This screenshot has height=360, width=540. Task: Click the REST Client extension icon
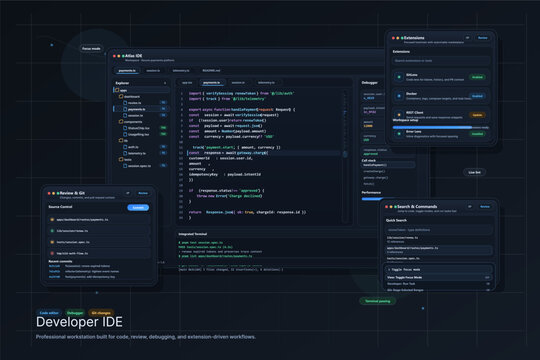pyautogui.click(x=399, y=114)
